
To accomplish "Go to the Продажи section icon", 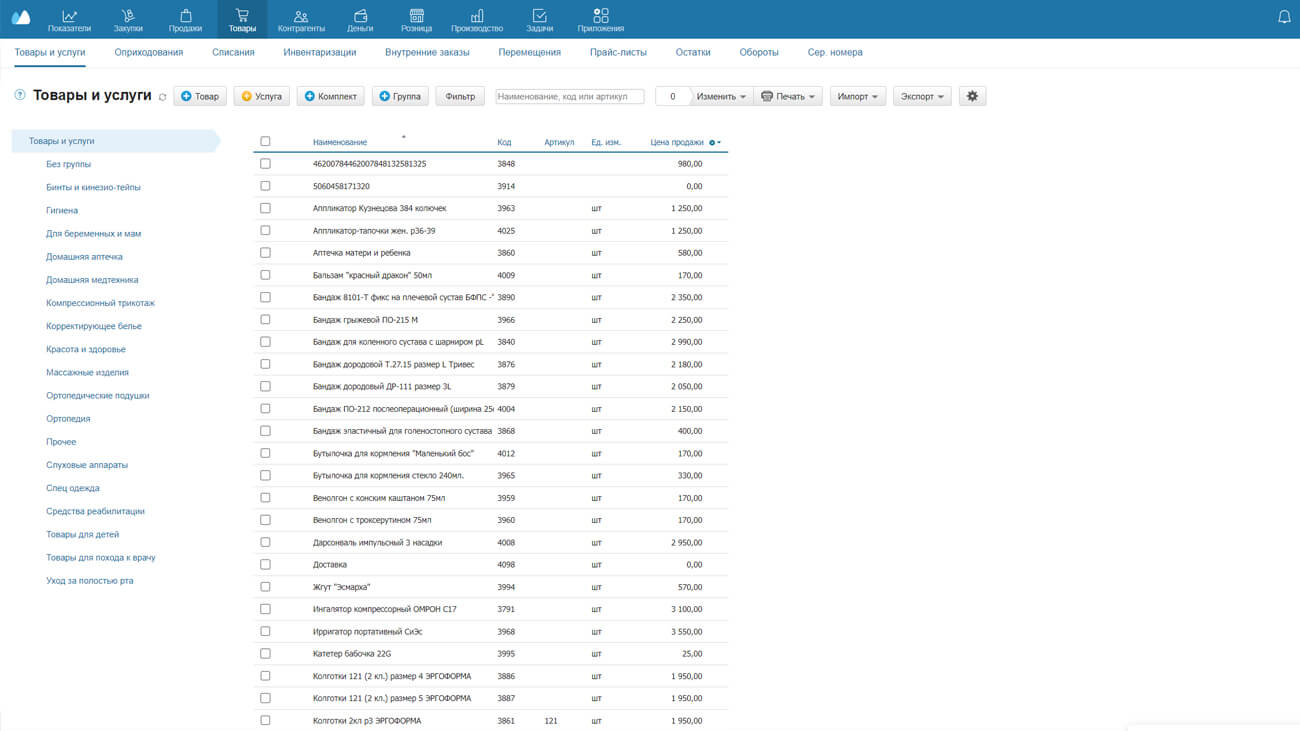I will 185,16.
